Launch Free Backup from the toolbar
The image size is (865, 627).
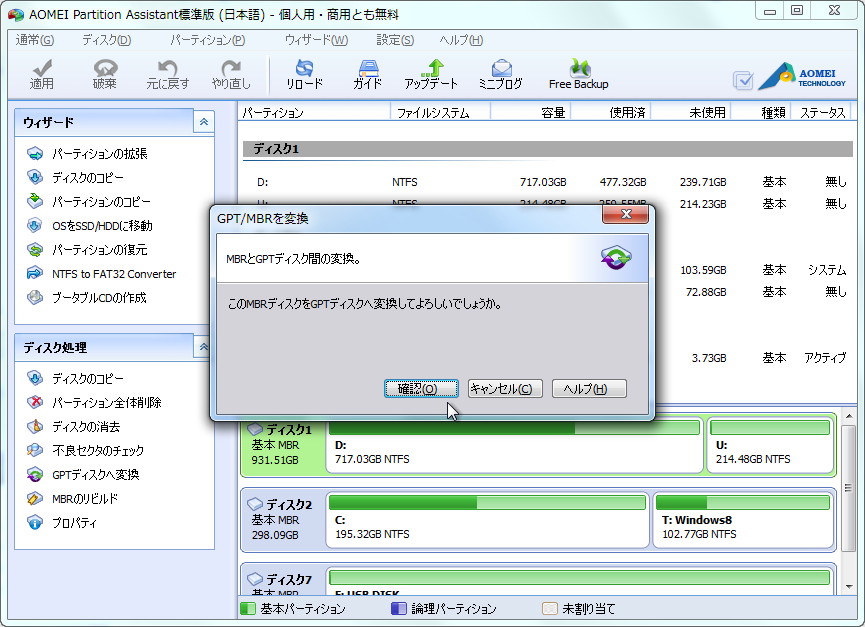(x=578, y=72)
